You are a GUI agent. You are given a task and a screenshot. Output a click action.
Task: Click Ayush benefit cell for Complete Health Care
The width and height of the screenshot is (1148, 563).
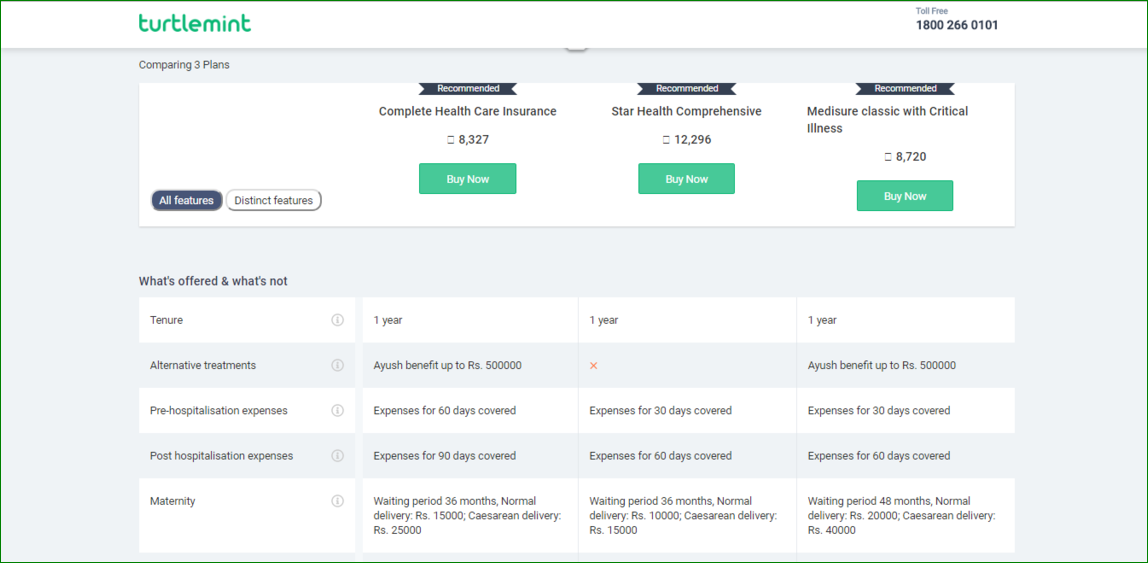[447, 365]
